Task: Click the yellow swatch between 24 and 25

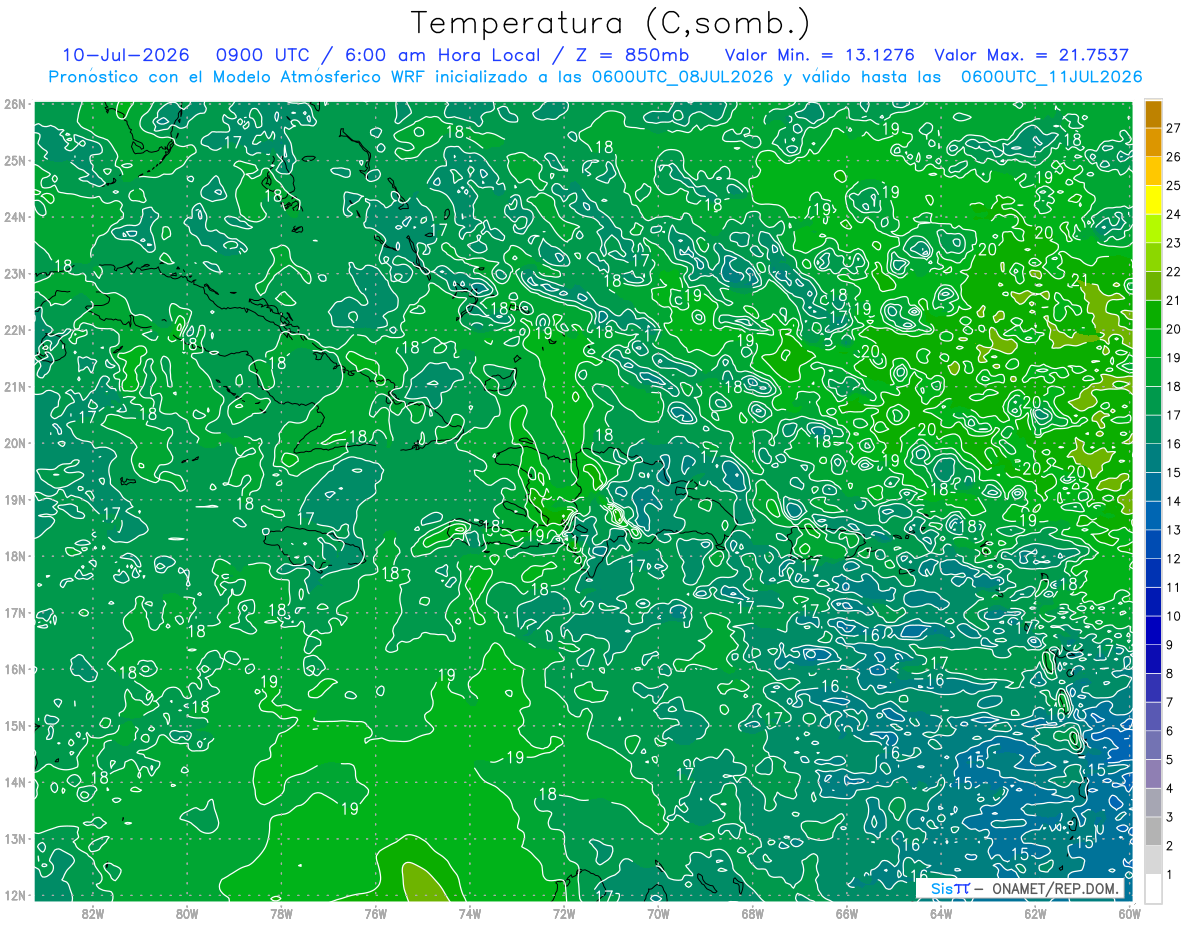Action: (1153, 199)
